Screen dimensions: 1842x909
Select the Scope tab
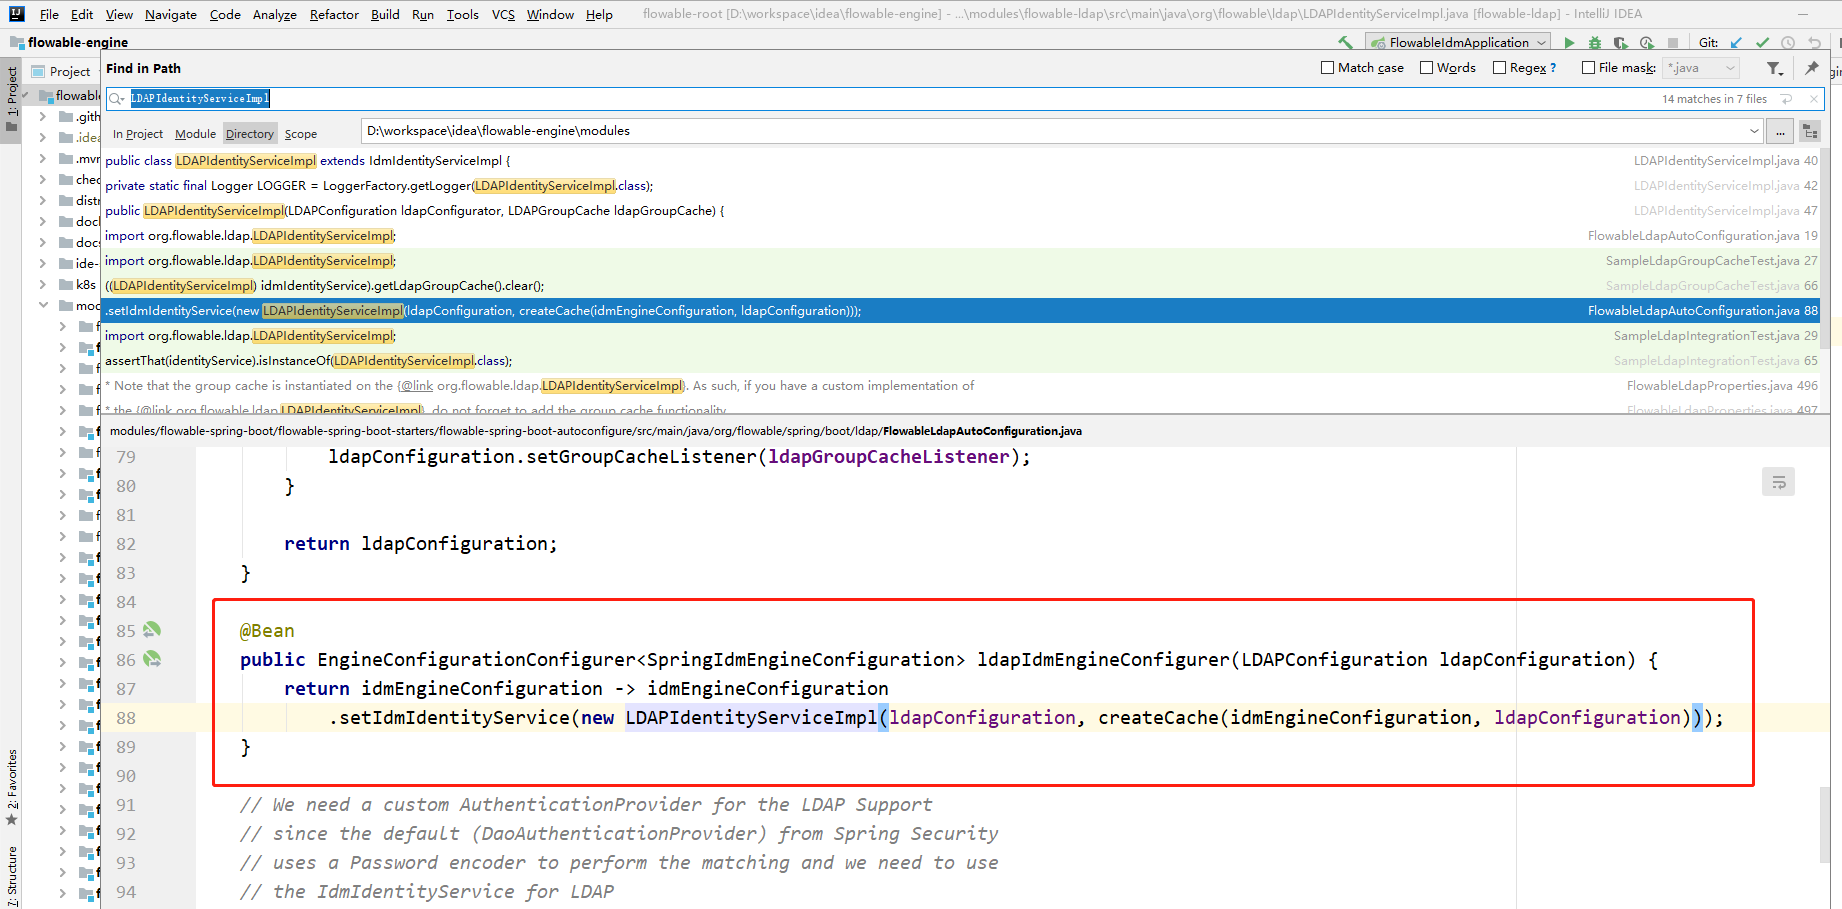300,134
